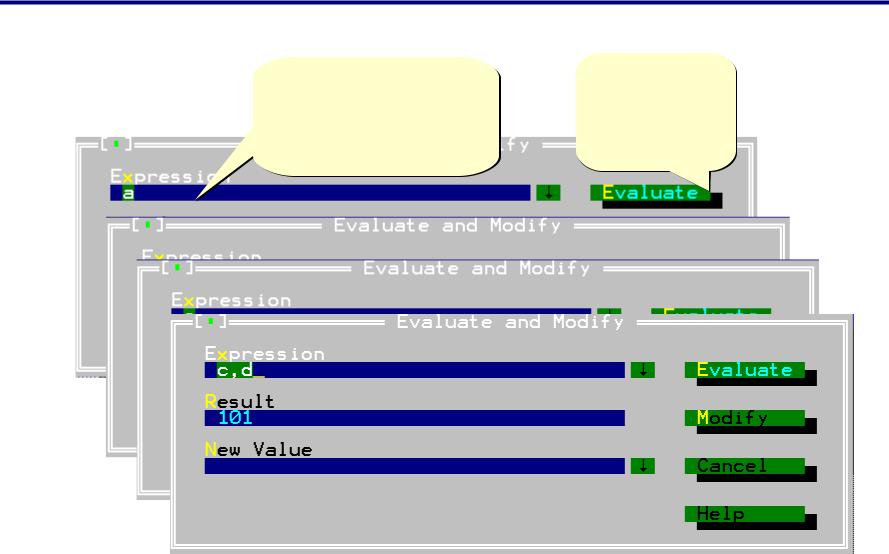Click the Expression field containing 'c,d'
Image resolution: width=889 pixels, height=554 pixels.
(x=414, y=370)
